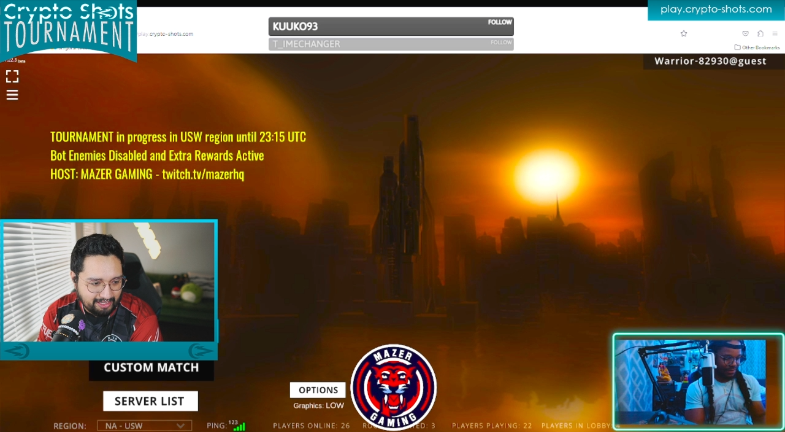Enter fullscreen with the corner-brackets icon
785x432 pixels.
(13, 76)
